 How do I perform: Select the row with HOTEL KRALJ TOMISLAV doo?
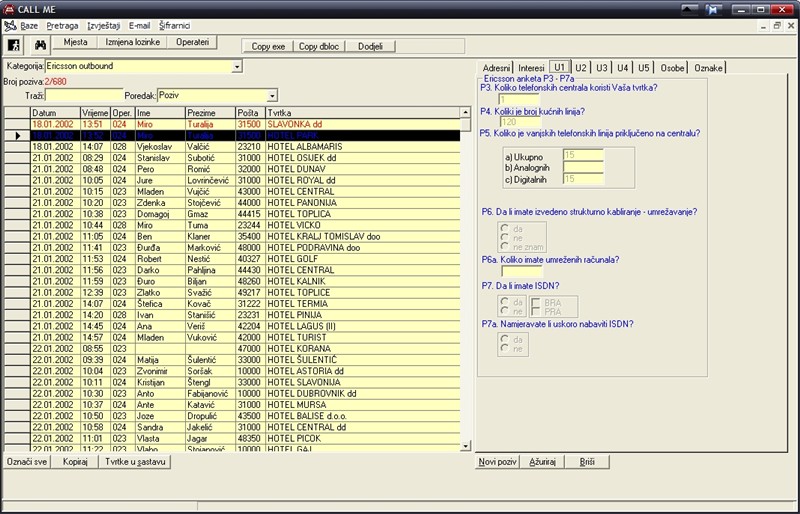[232, 236]
